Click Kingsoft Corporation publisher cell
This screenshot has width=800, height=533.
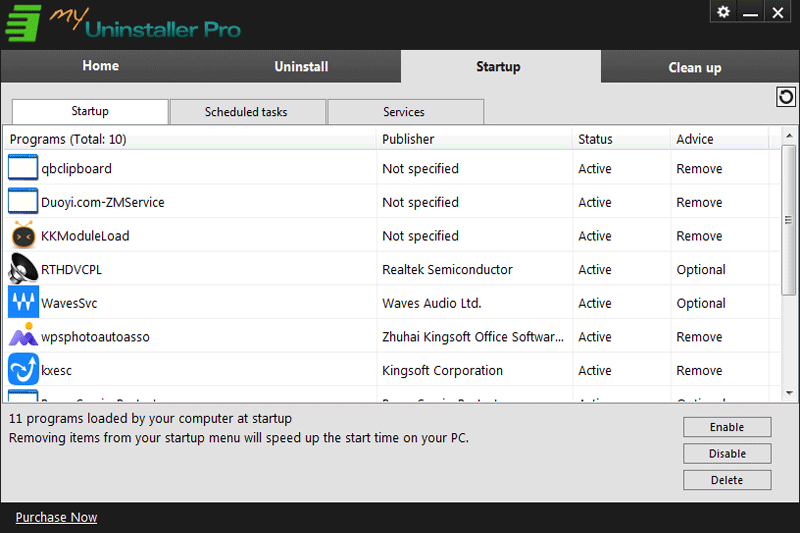442,370
